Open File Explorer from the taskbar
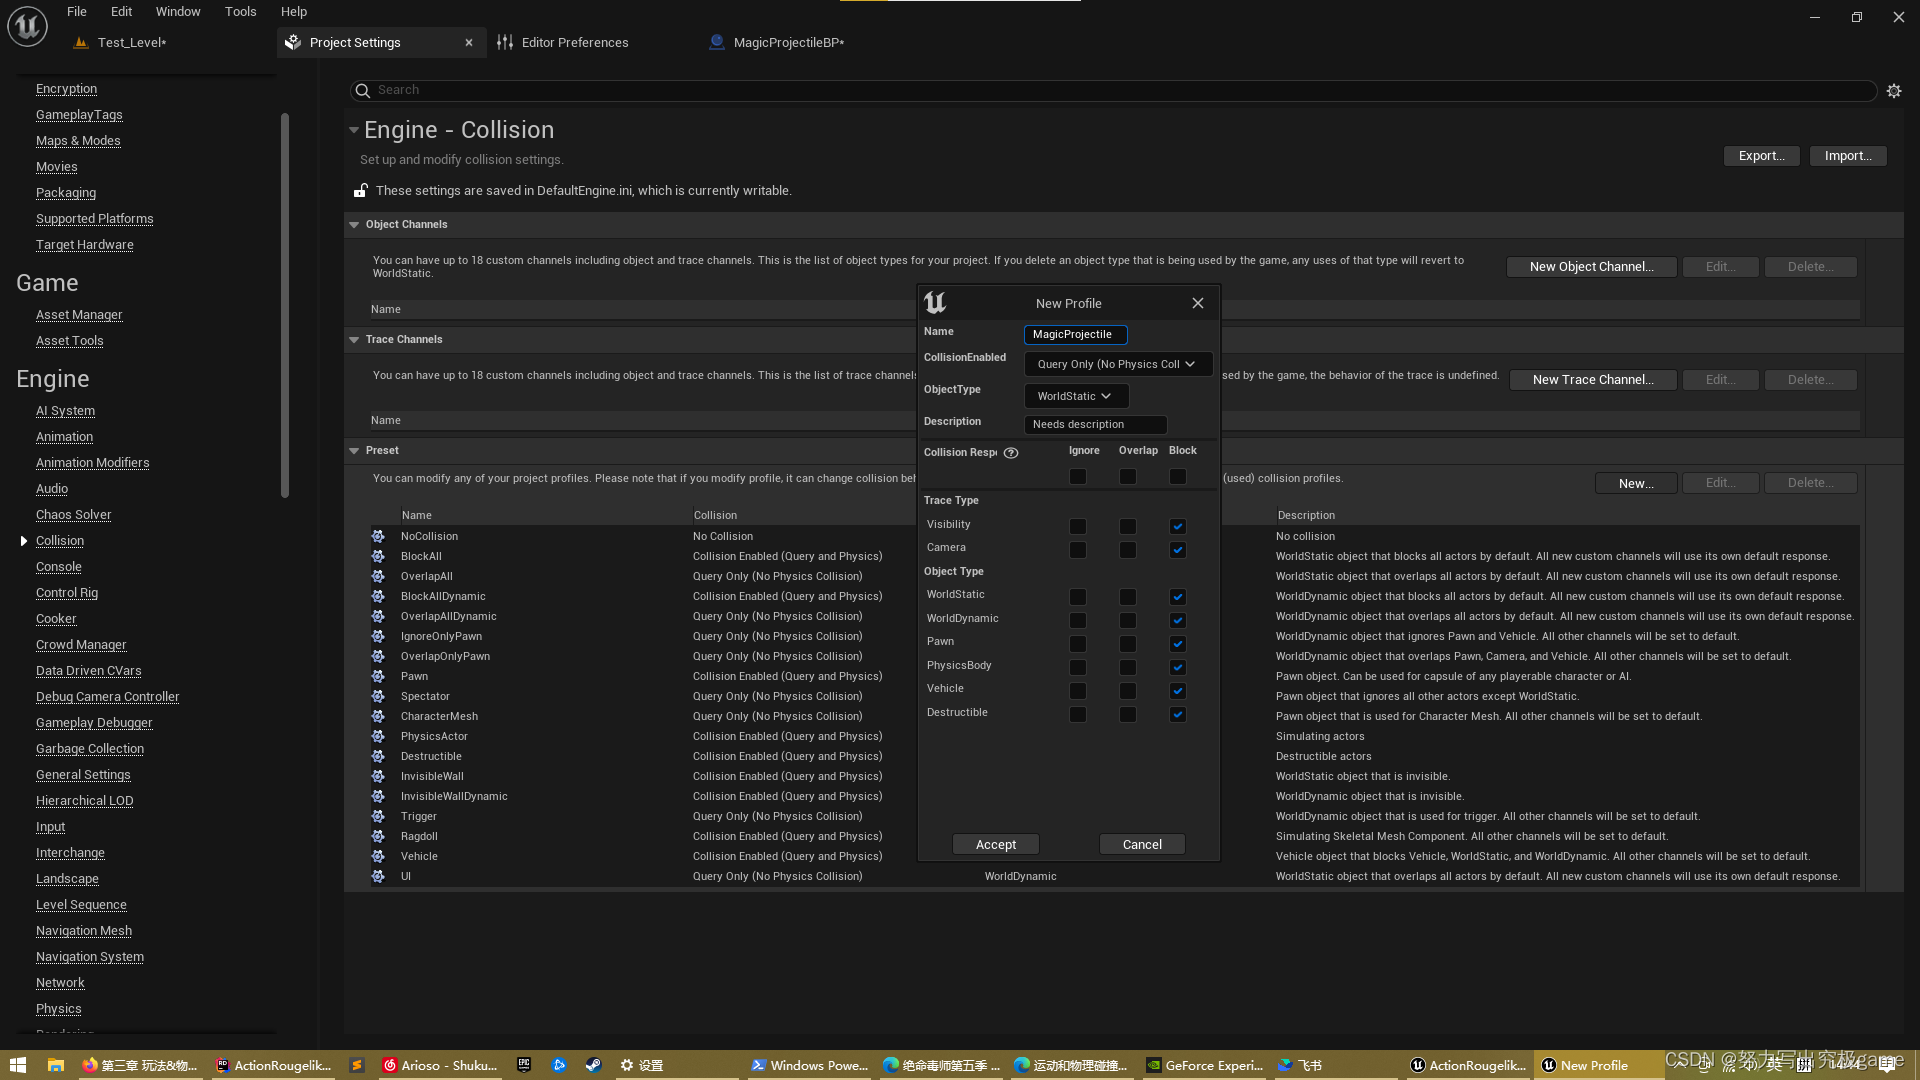Image resolution: width=1920 pixels, height=1080 pixels. (55, 1065)
